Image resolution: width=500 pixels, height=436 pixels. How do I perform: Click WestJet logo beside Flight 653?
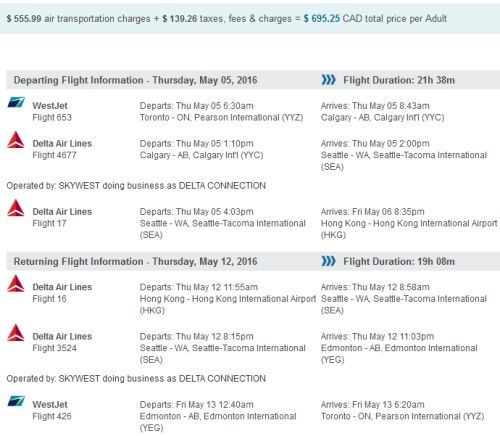click(x=16, y=102)
